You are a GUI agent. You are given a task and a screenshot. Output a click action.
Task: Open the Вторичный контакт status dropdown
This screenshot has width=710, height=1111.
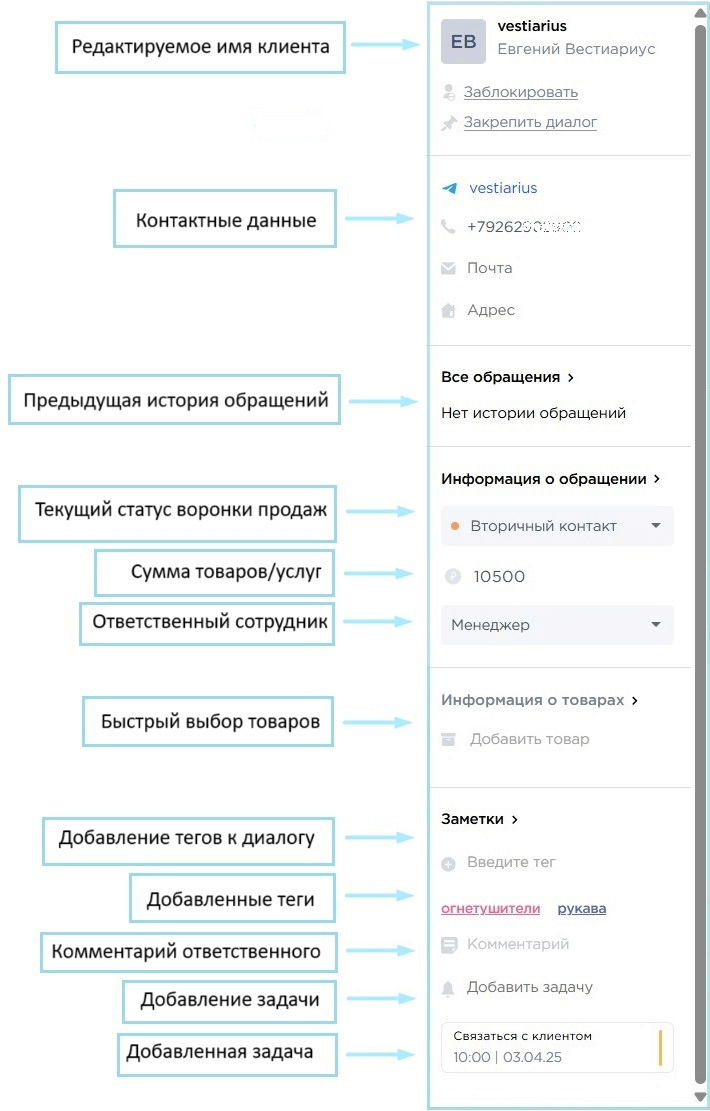coord(557,526)
